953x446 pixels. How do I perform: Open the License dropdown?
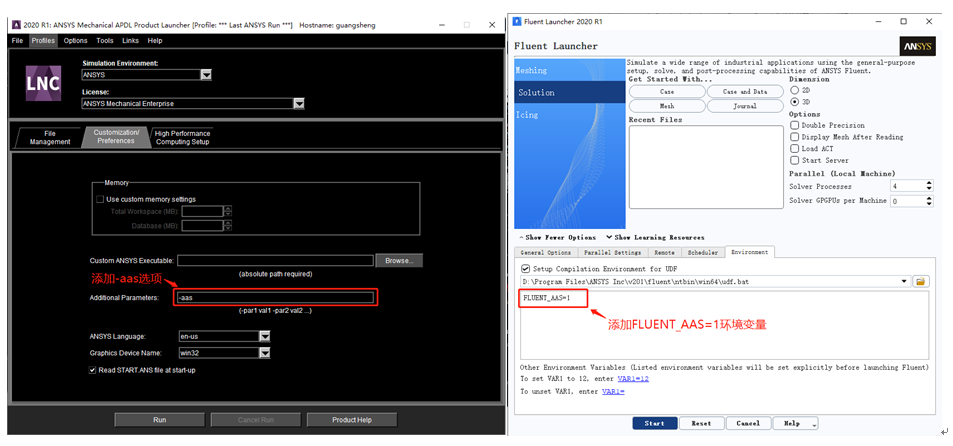(x=299, y=104)
